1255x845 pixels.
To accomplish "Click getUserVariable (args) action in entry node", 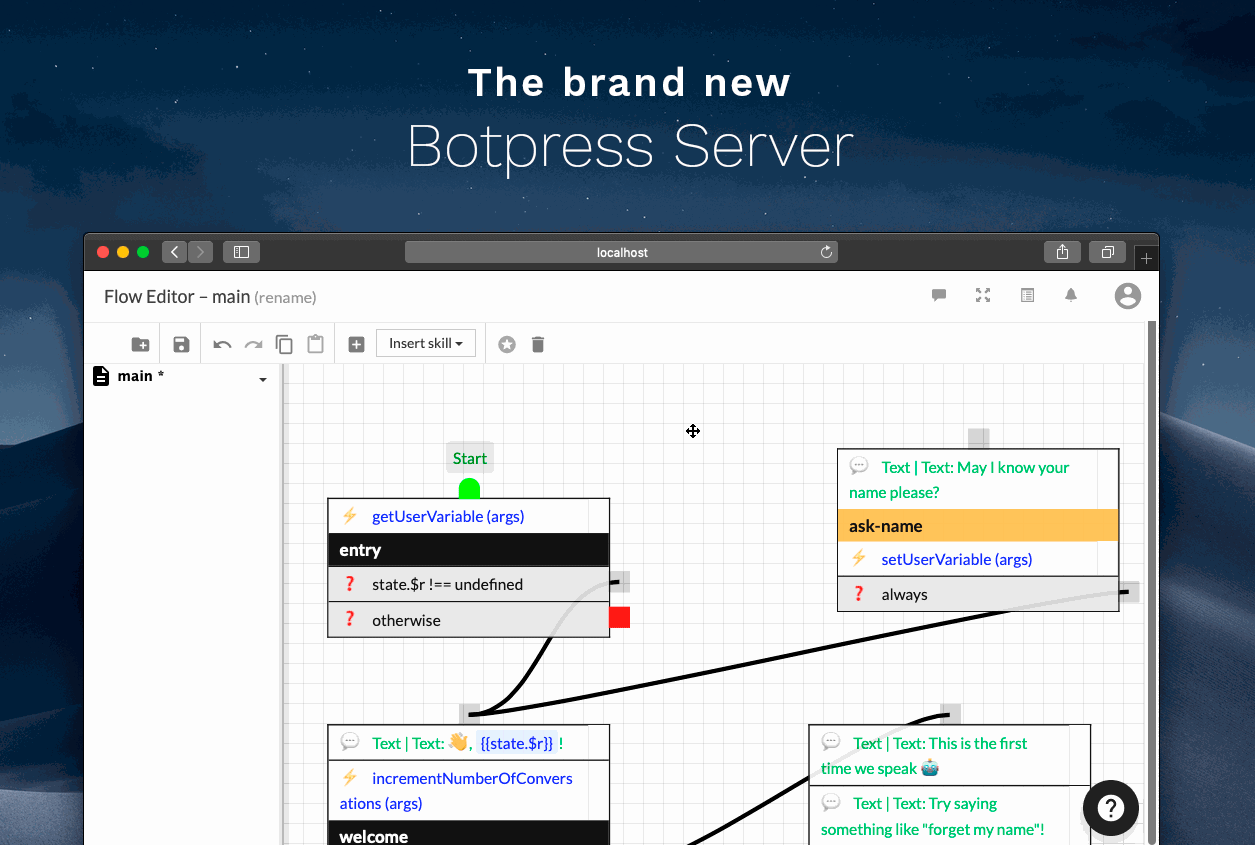I will coord(448,516).
